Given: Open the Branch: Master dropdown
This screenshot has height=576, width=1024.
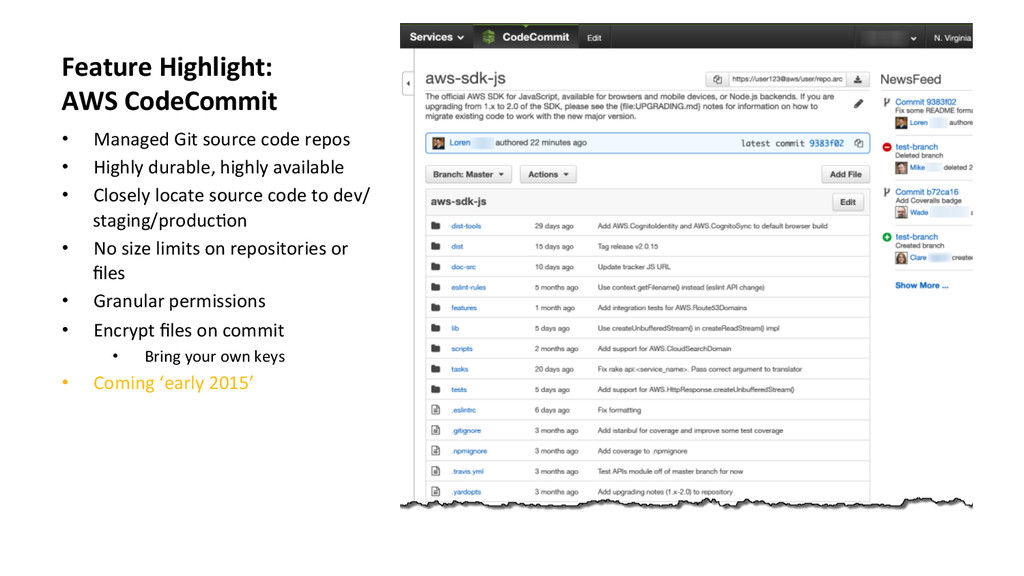Looking at the screenshot, I should pos(468,174).
